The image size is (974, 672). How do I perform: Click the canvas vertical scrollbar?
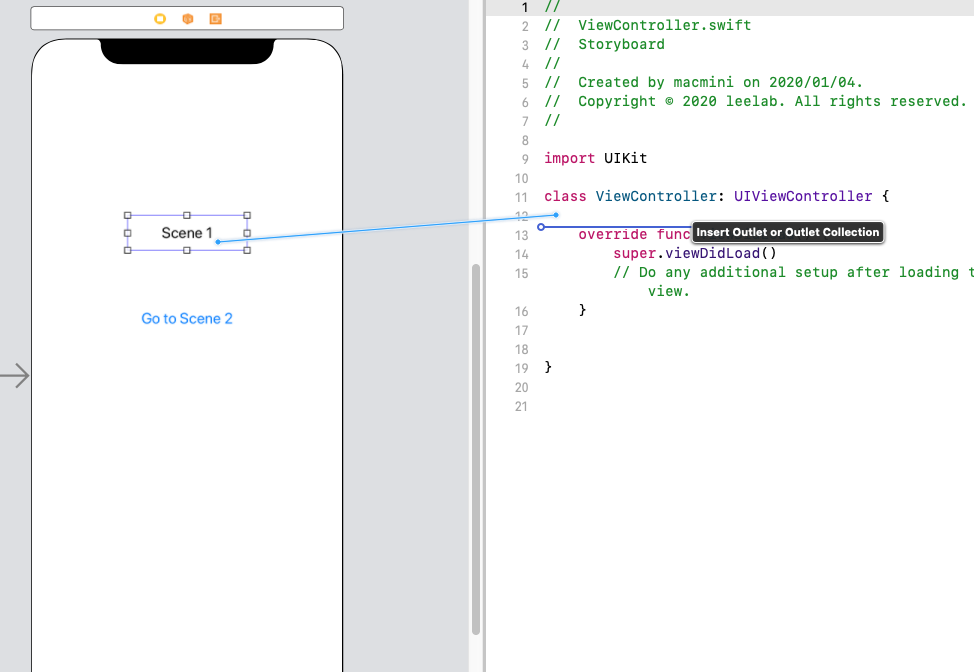click(476, 448)
